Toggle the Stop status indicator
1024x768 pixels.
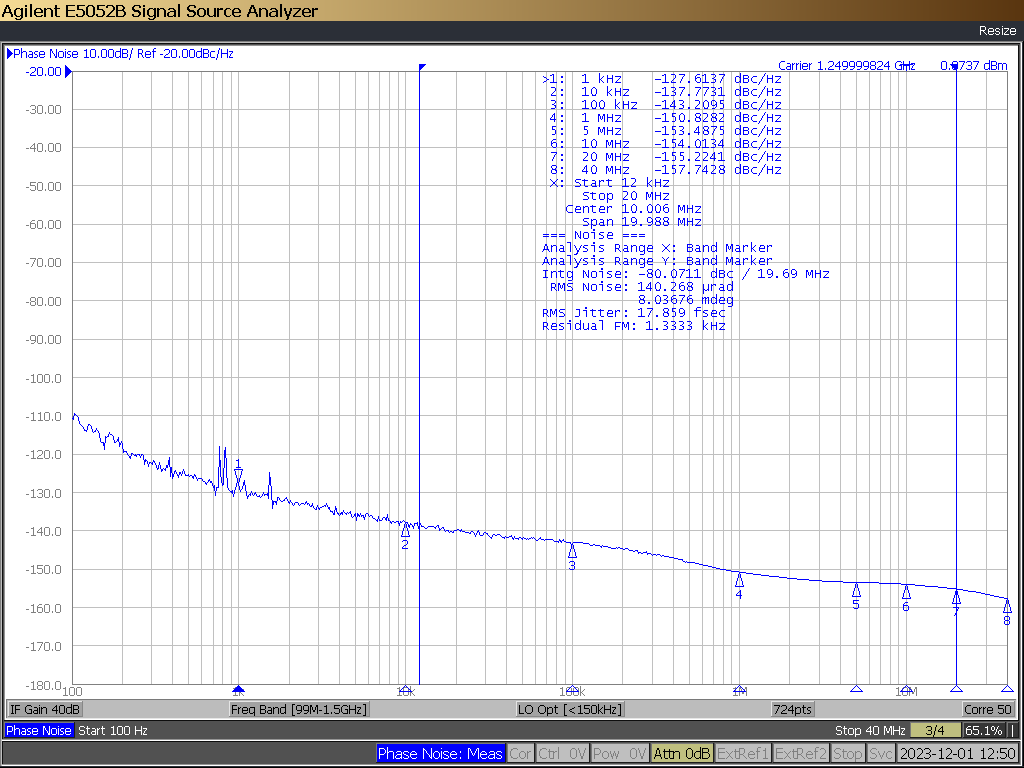pyautogui.click(x=848, y=754)
